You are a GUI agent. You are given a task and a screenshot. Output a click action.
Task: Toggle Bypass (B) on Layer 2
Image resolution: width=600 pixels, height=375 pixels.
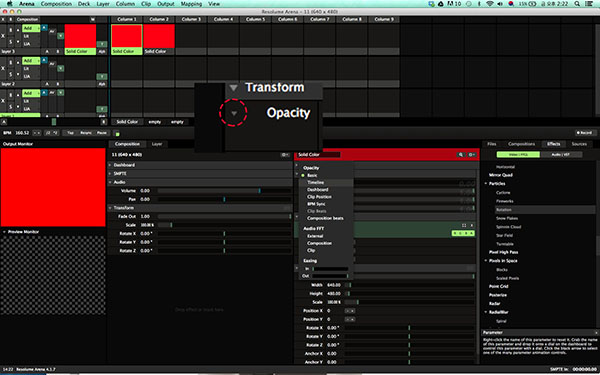[11, 62]
